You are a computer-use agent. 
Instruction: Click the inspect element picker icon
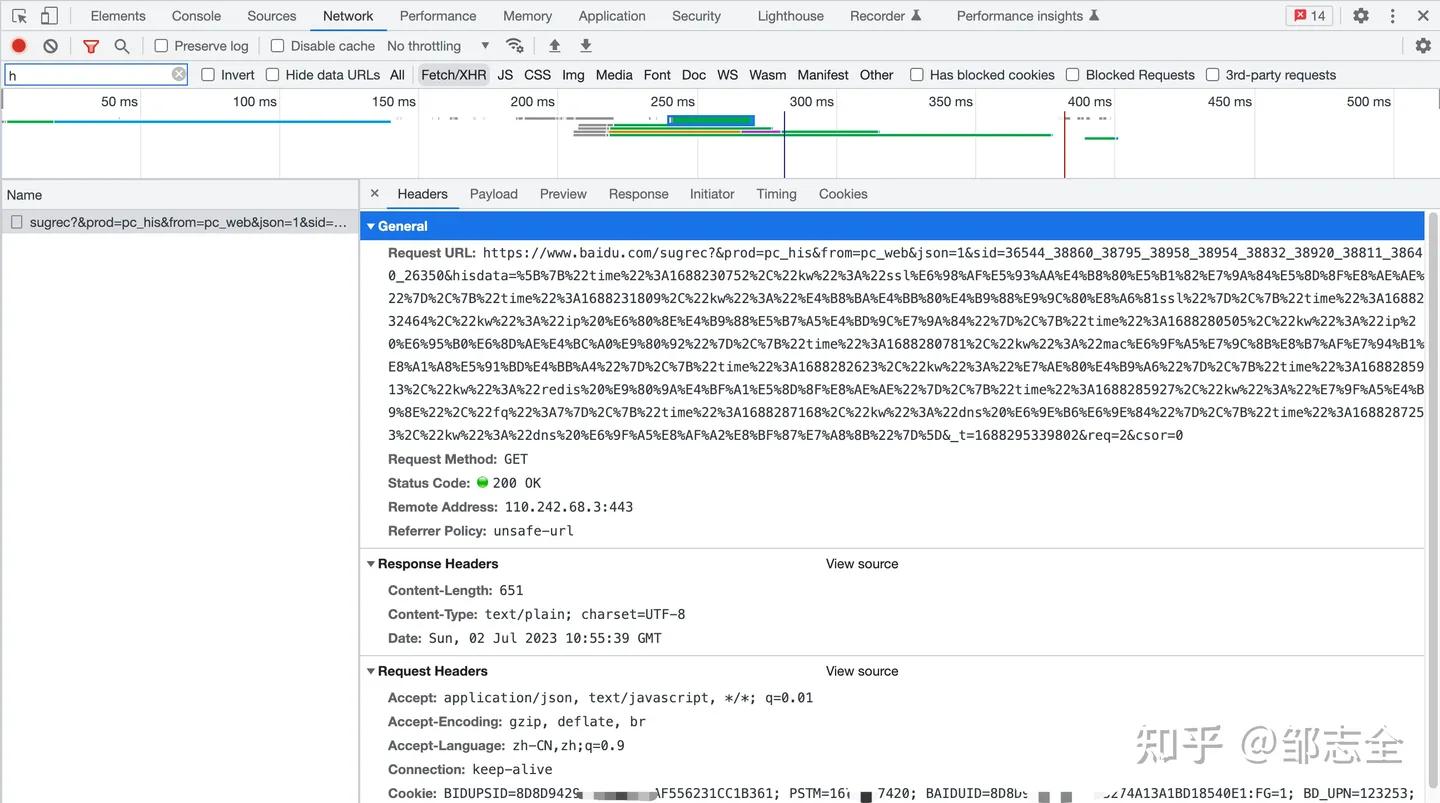(19, 16)
